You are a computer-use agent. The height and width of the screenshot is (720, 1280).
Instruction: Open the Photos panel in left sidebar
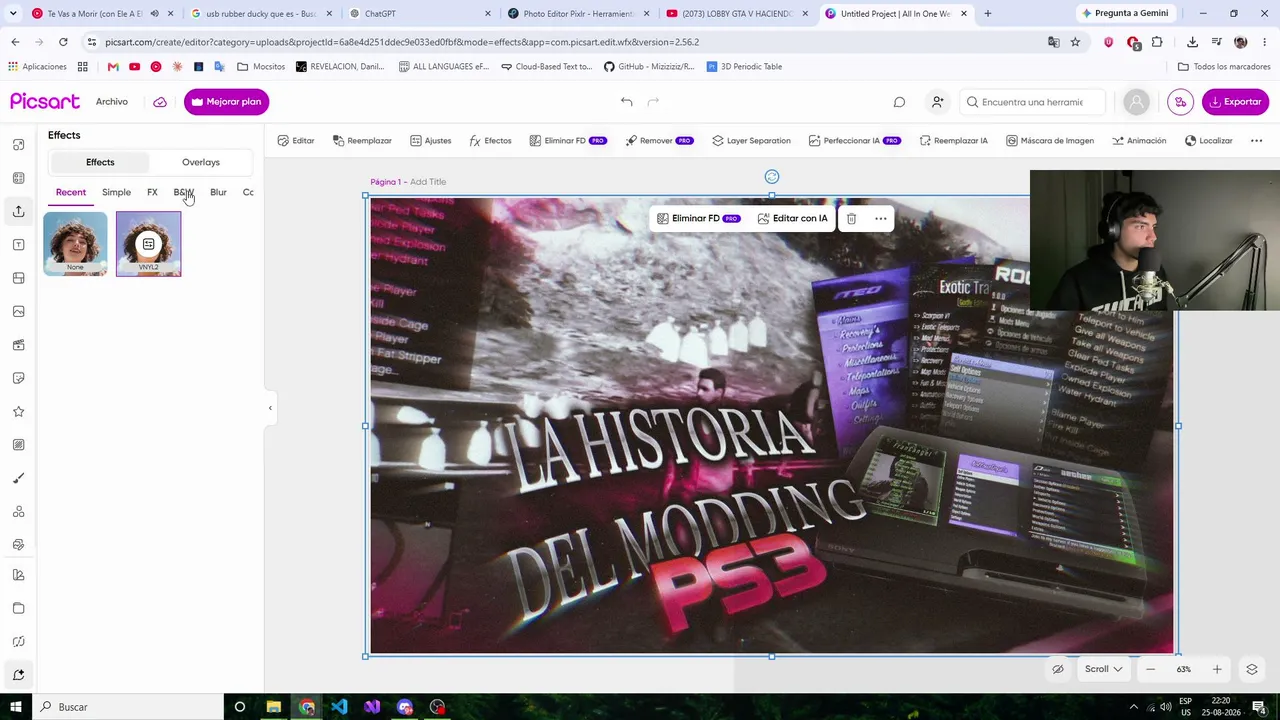click(18, 312)
